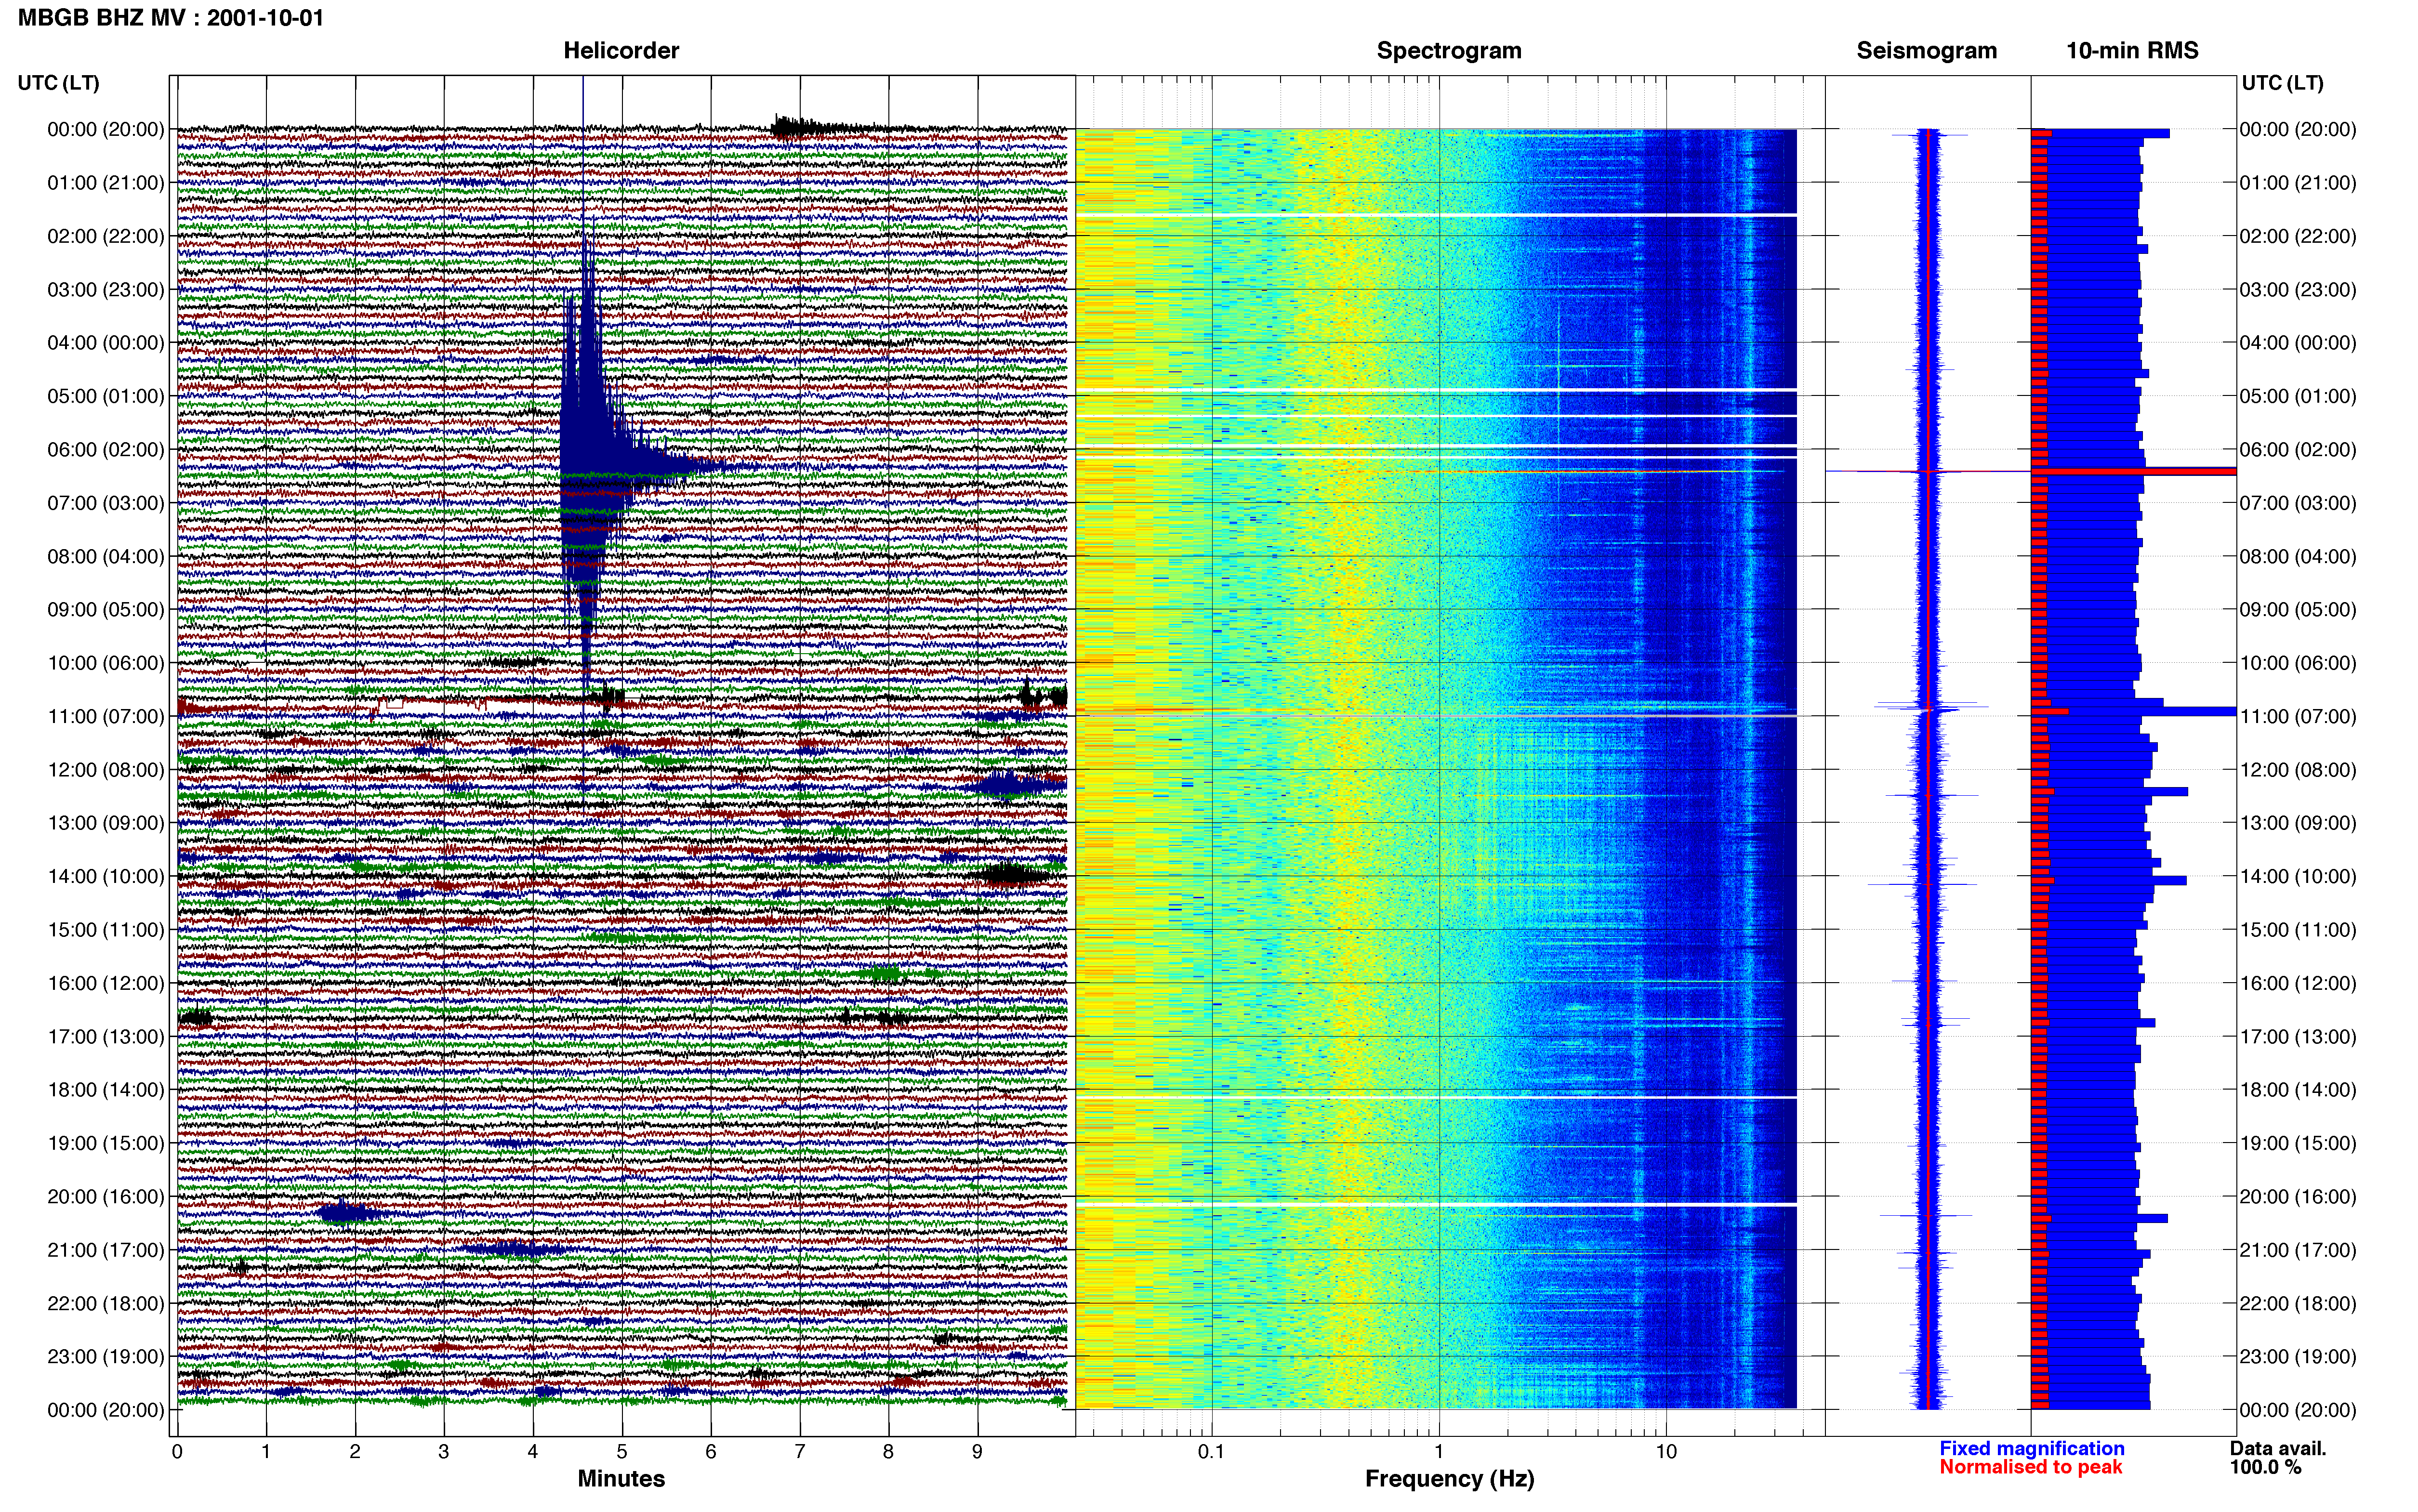Click the left '03:00 (23:00)' time label
Image resolution: width=2418 pixels, height=1512 pixels.
[106, 289]
